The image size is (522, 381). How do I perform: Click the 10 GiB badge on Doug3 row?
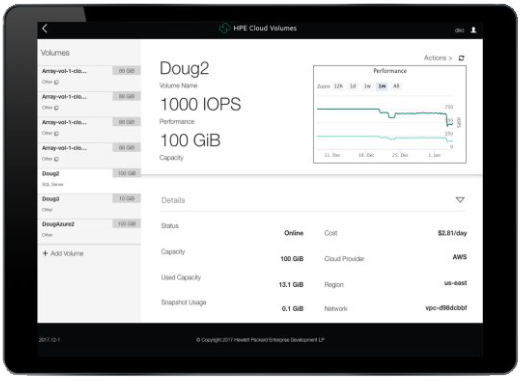point(127,198)
